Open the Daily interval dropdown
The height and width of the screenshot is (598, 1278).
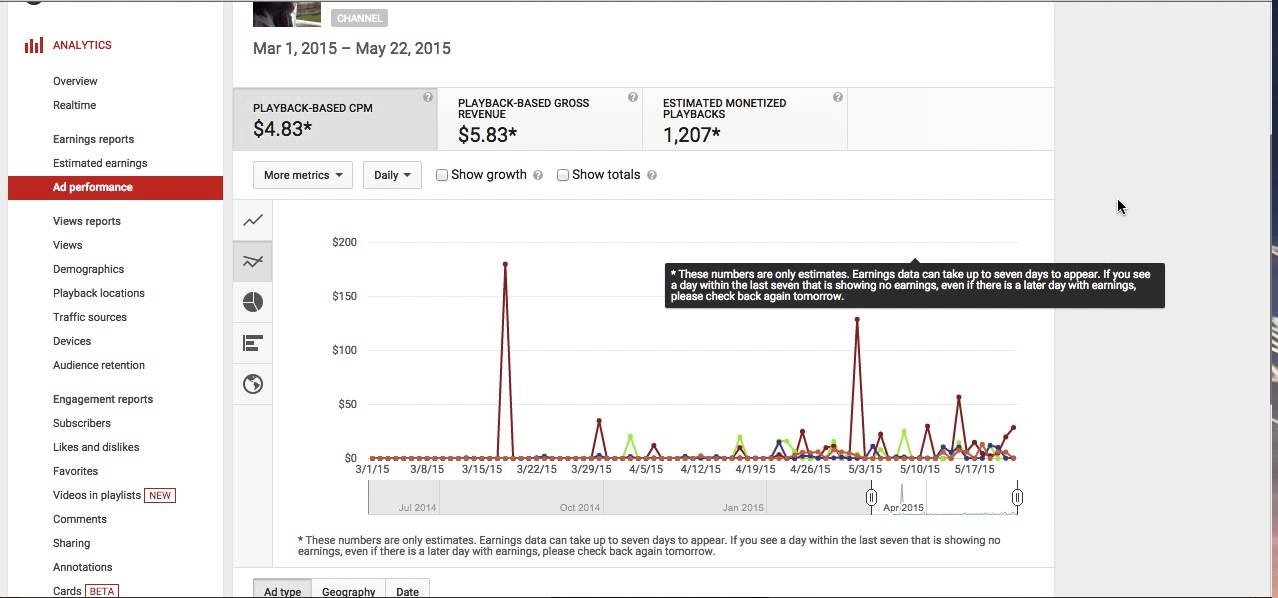[x=392, y=175]
